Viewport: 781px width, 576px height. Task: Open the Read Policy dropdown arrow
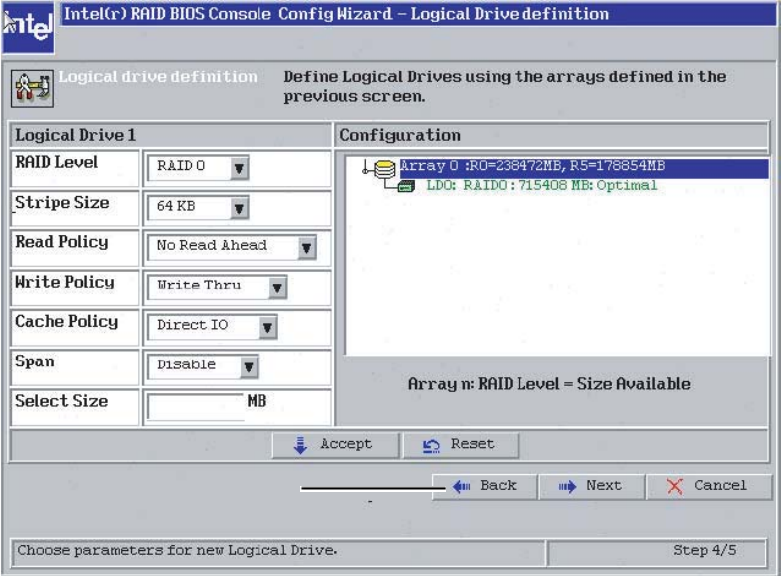click(x=306, y=248)
